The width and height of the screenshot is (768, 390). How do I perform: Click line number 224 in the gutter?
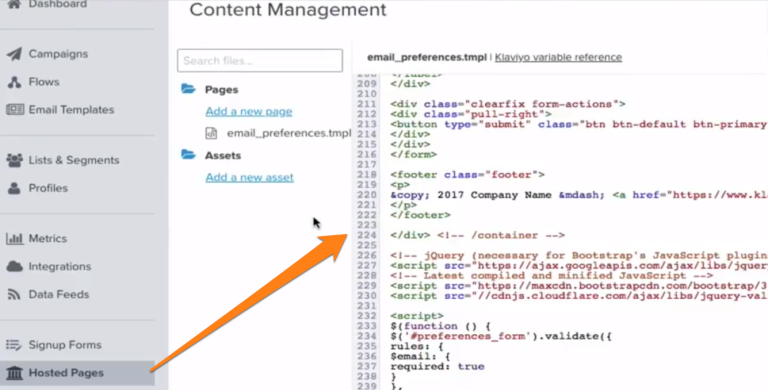(367, 235)
